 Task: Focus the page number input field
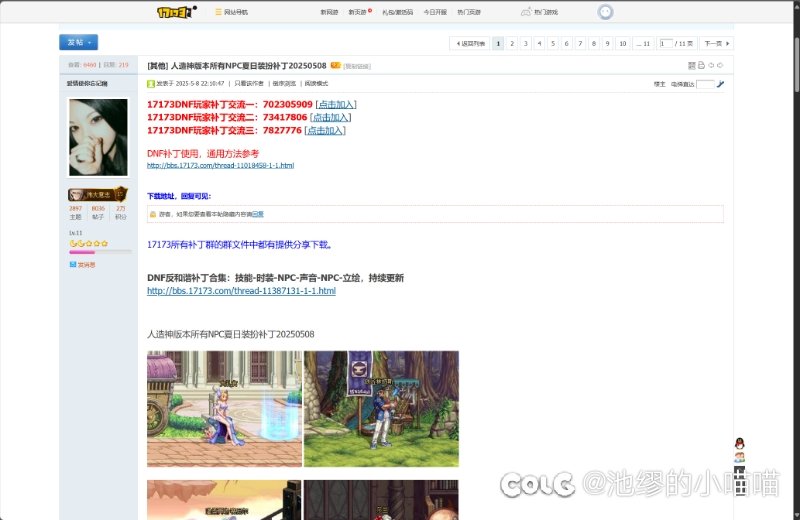[666, 43]
